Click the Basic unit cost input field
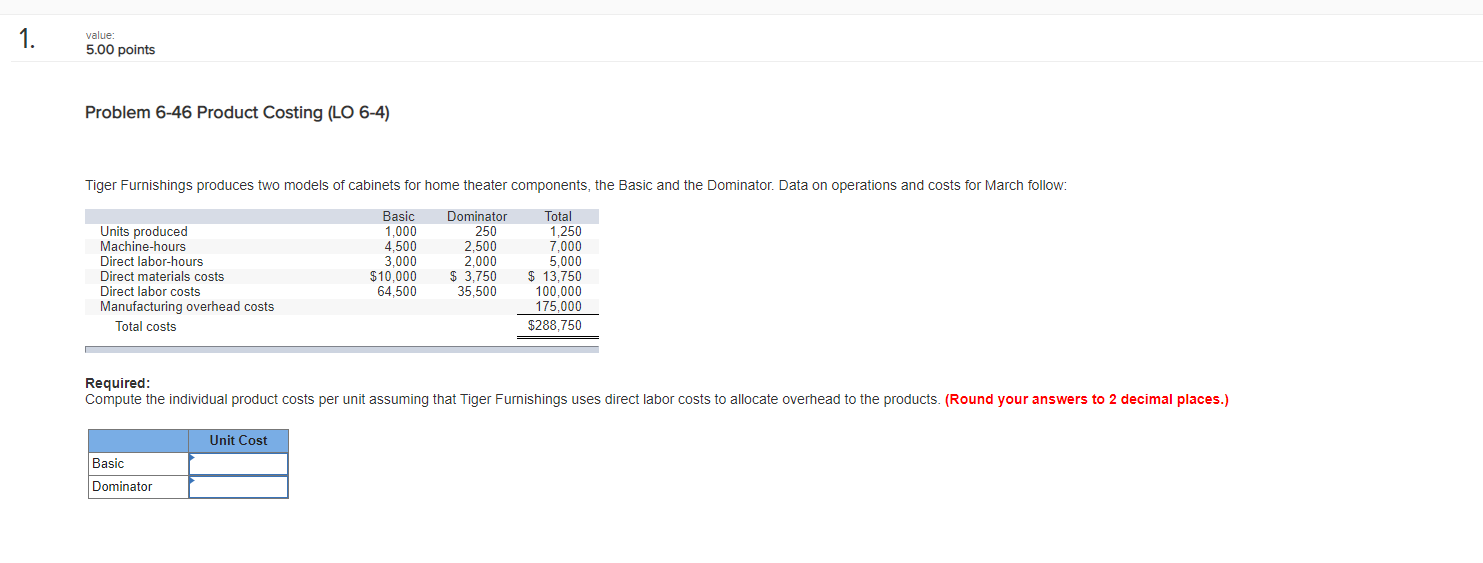This screenshot has width=1483, height=563. click(x=238, y=464)
